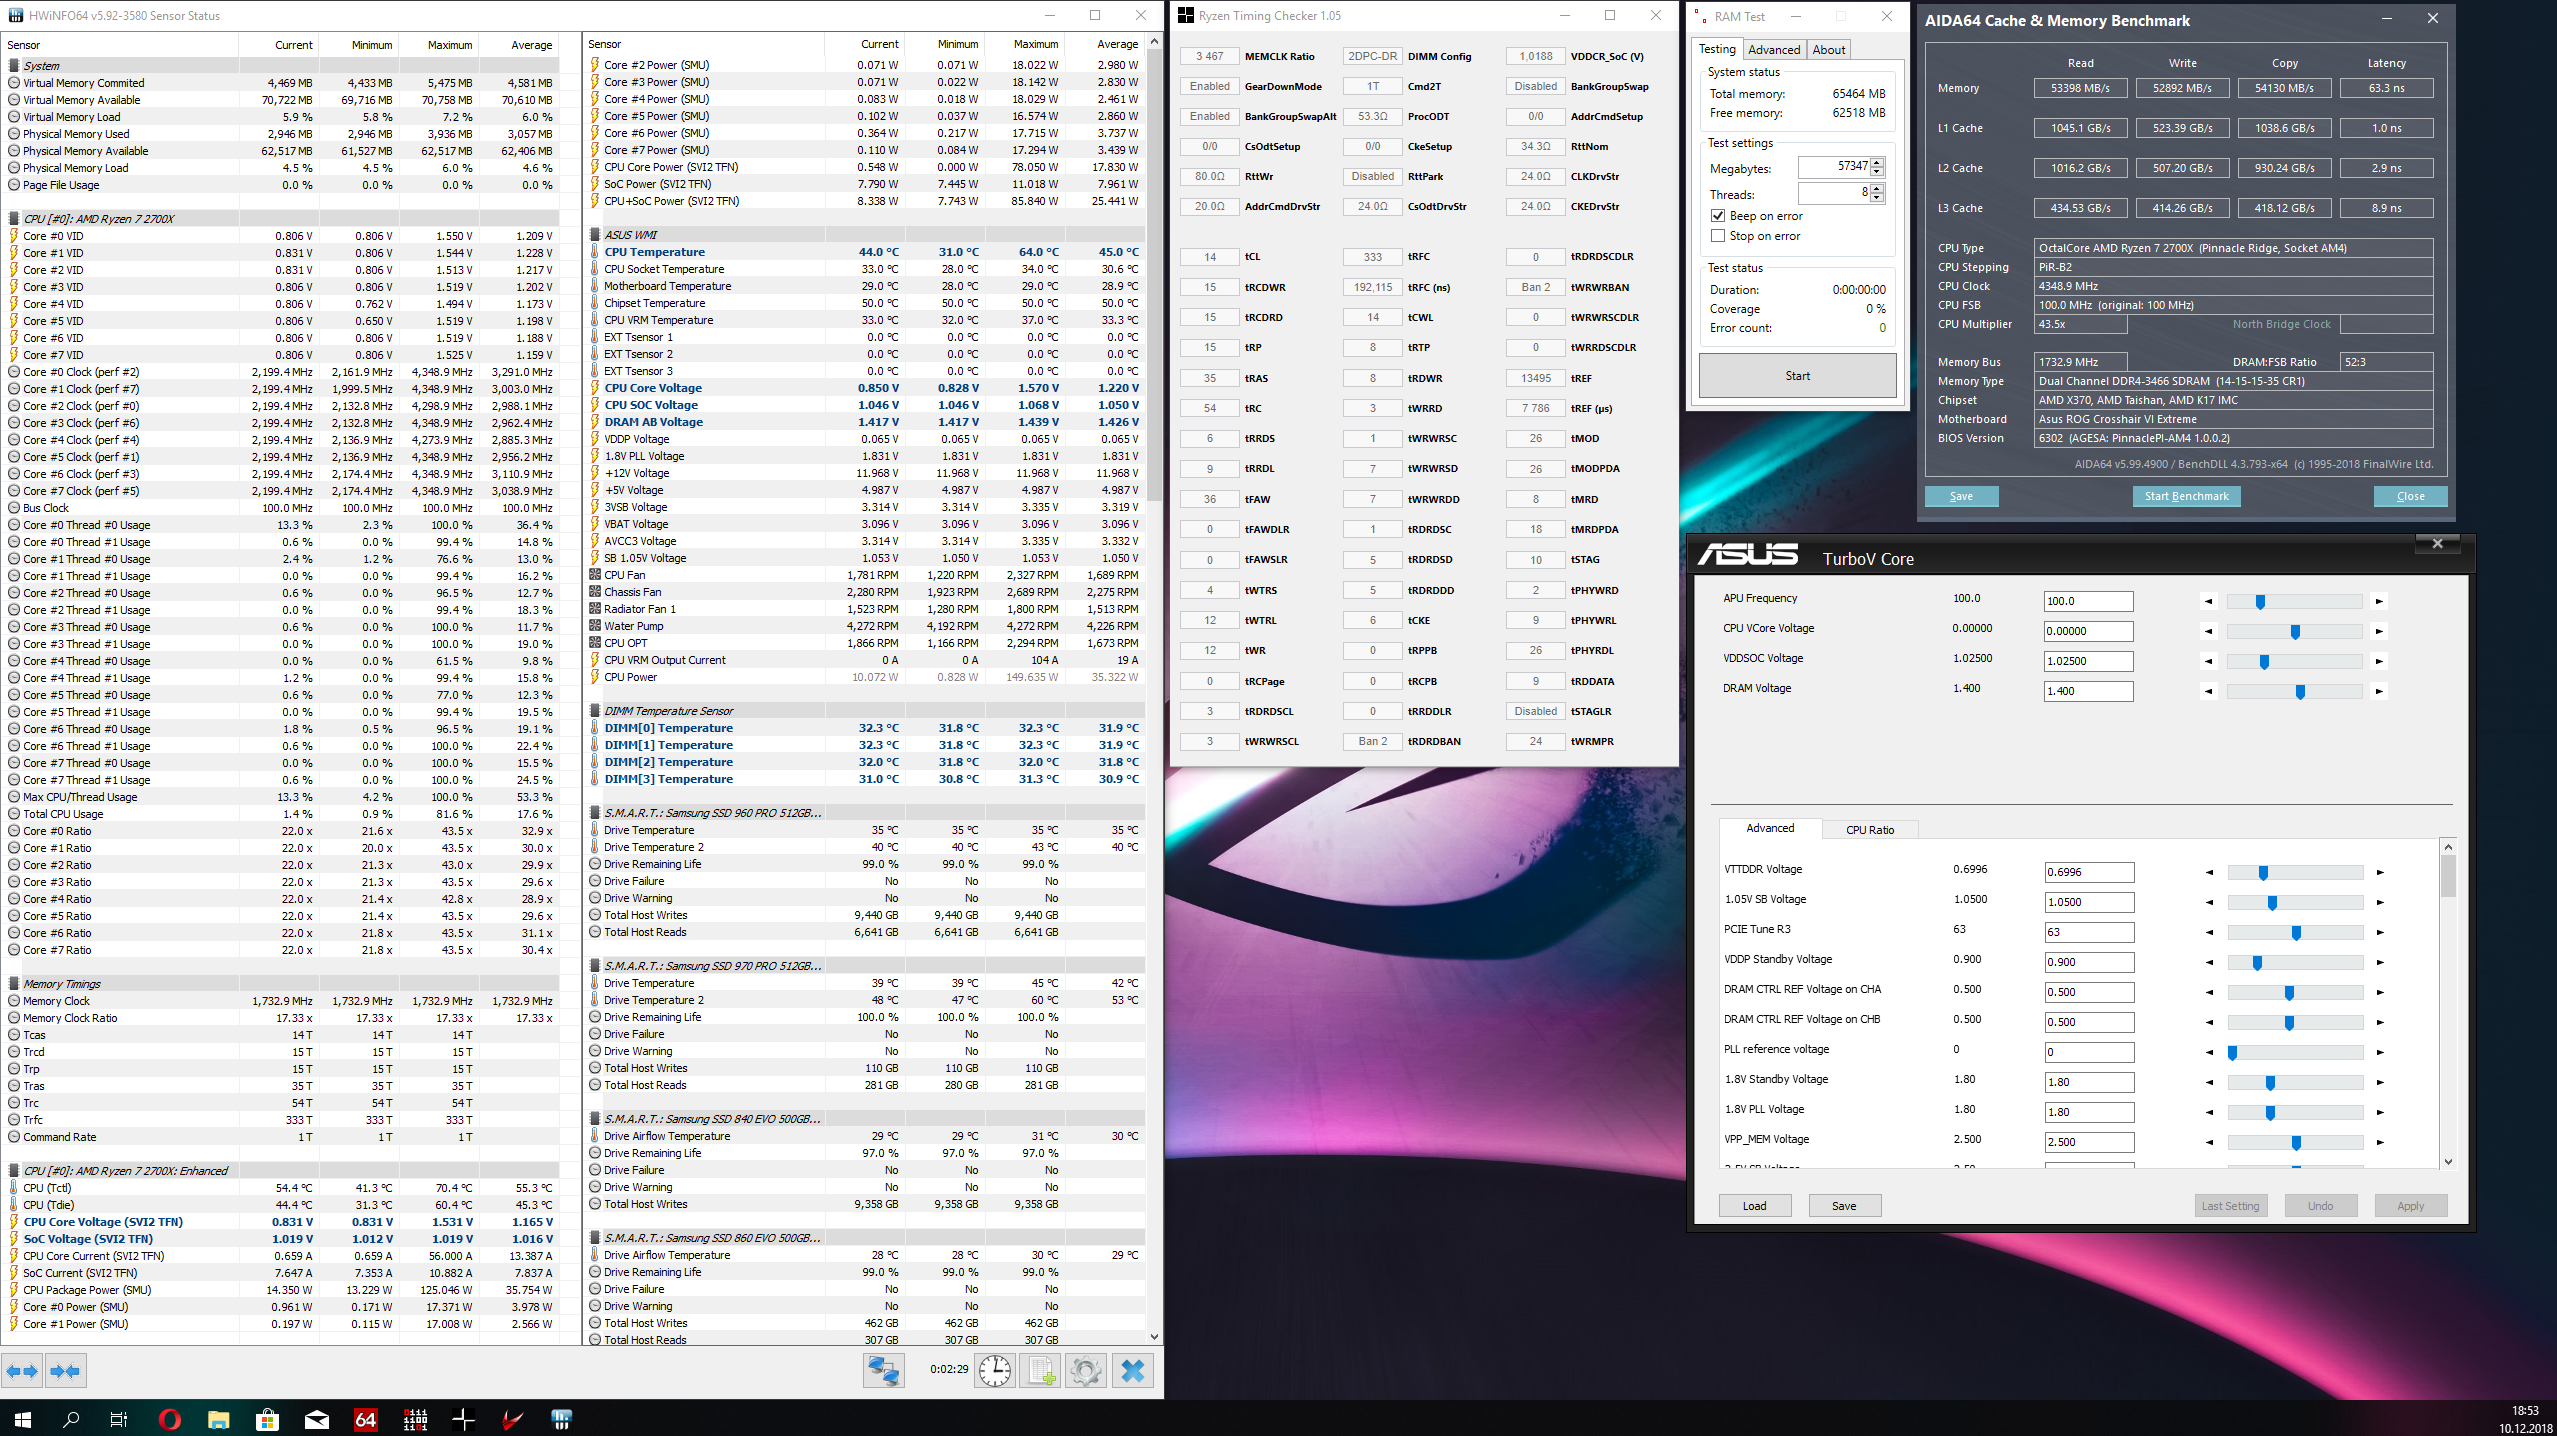Click the logging start sheet icon
This screenshot has width=2557, height=1436.
pos(1040,1370)
